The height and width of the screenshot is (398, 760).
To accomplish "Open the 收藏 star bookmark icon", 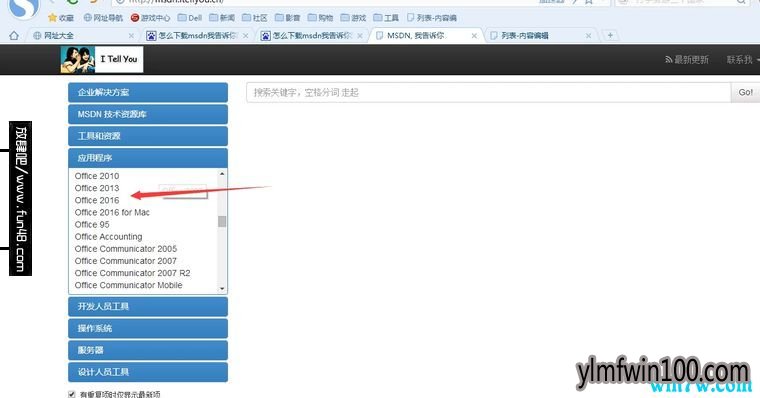I will (x=52, y=18).
